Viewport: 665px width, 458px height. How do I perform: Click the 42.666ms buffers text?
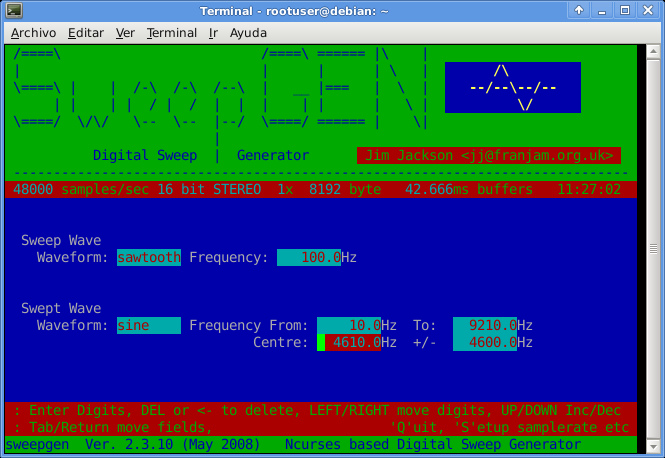(x=469, y=189)
